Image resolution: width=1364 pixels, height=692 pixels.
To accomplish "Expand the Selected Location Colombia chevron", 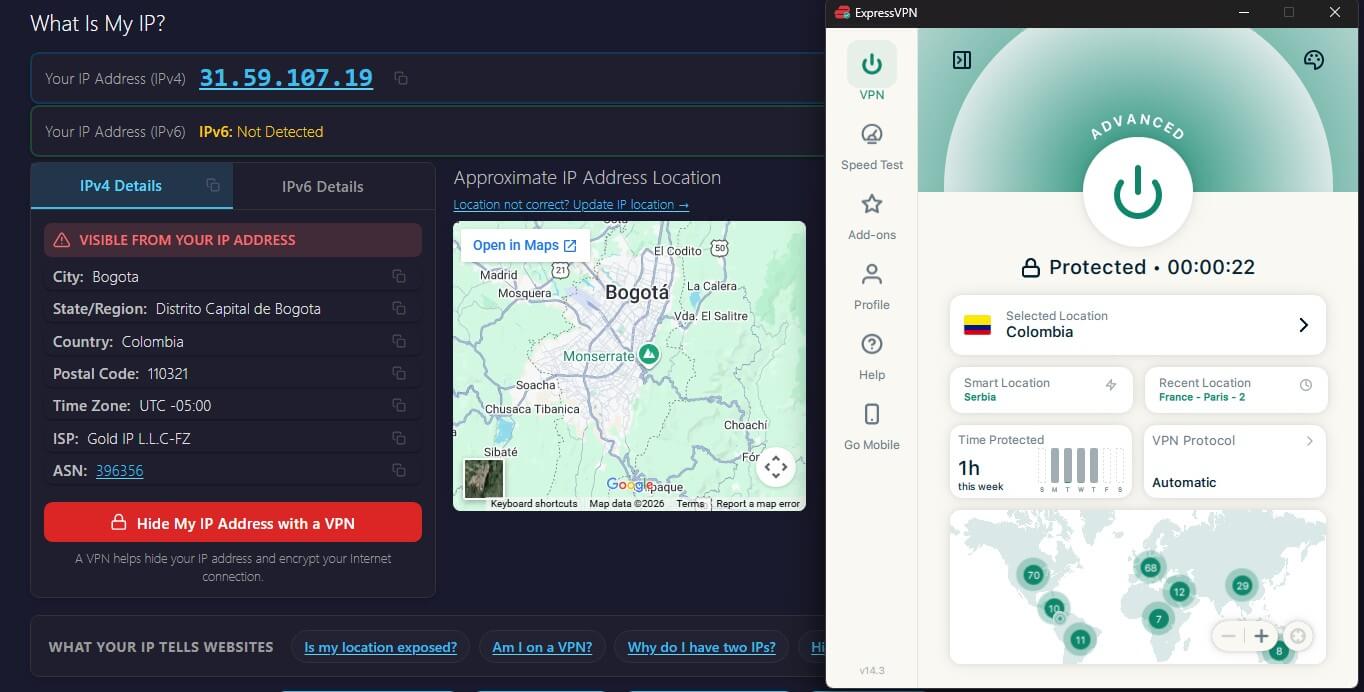I will [1303, 325].
